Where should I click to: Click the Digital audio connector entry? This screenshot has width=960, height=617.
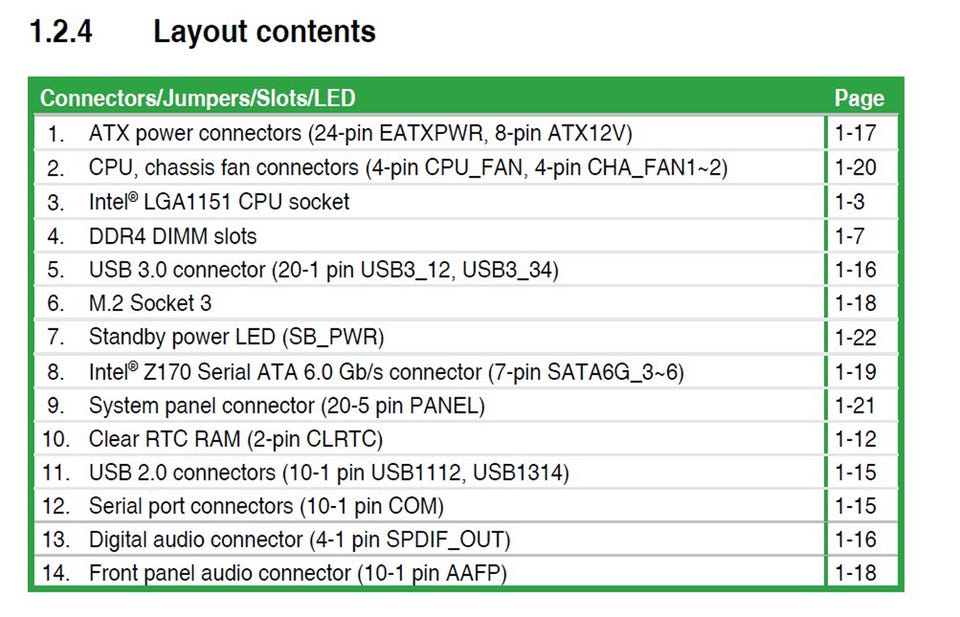(299, 540)
